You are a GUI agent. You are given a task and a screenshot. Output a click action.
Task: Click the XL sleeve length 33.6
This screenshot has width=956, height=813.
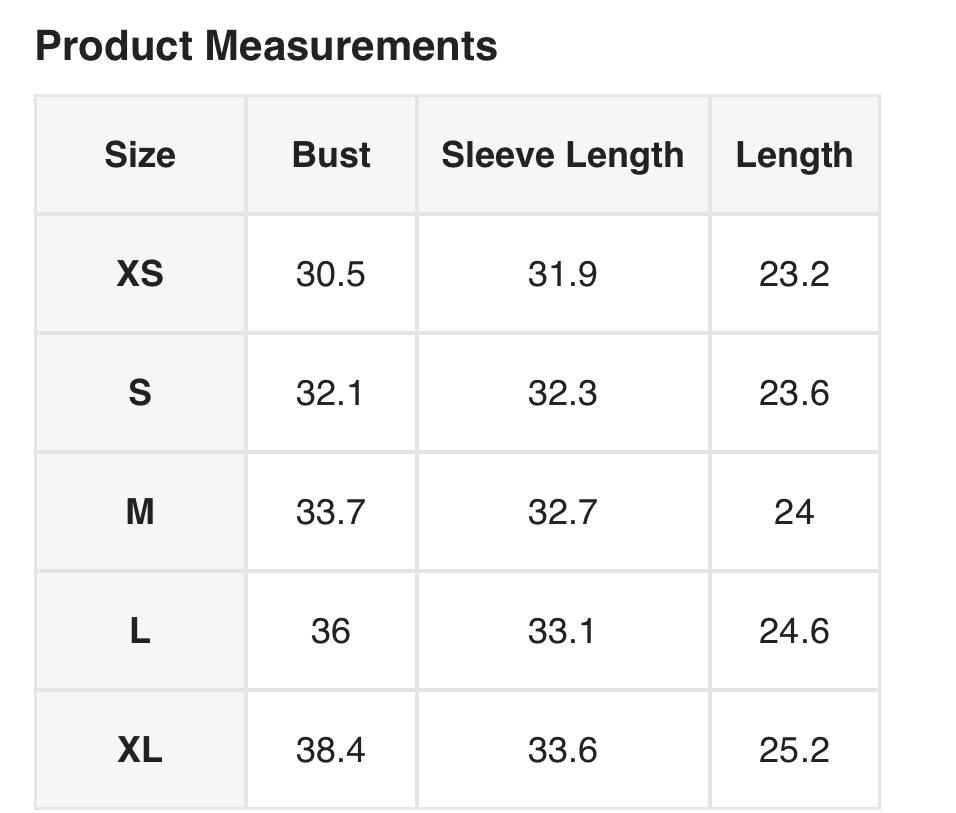[x=563, y=750]
